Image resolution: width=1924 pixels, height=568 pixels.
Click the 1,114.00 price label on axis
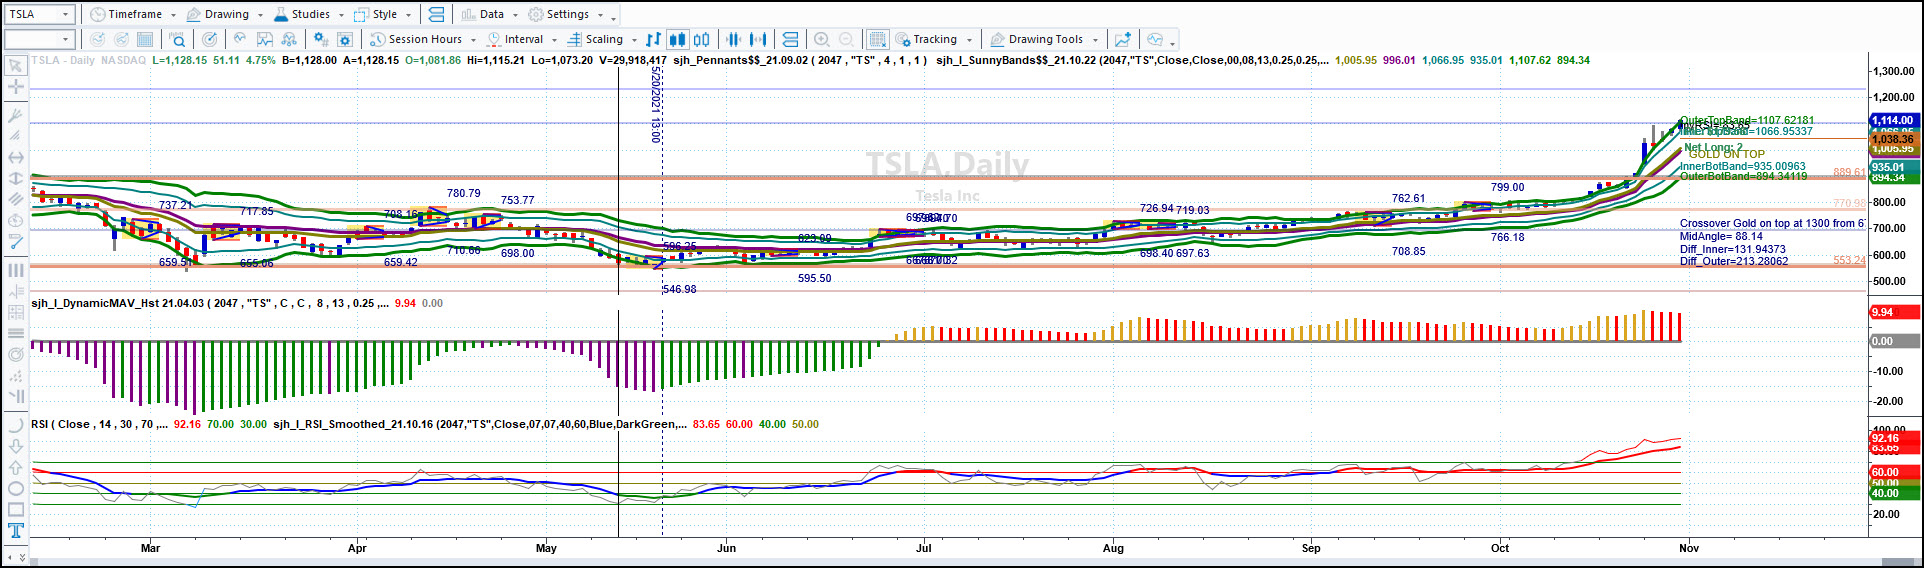pos(1894,120)
